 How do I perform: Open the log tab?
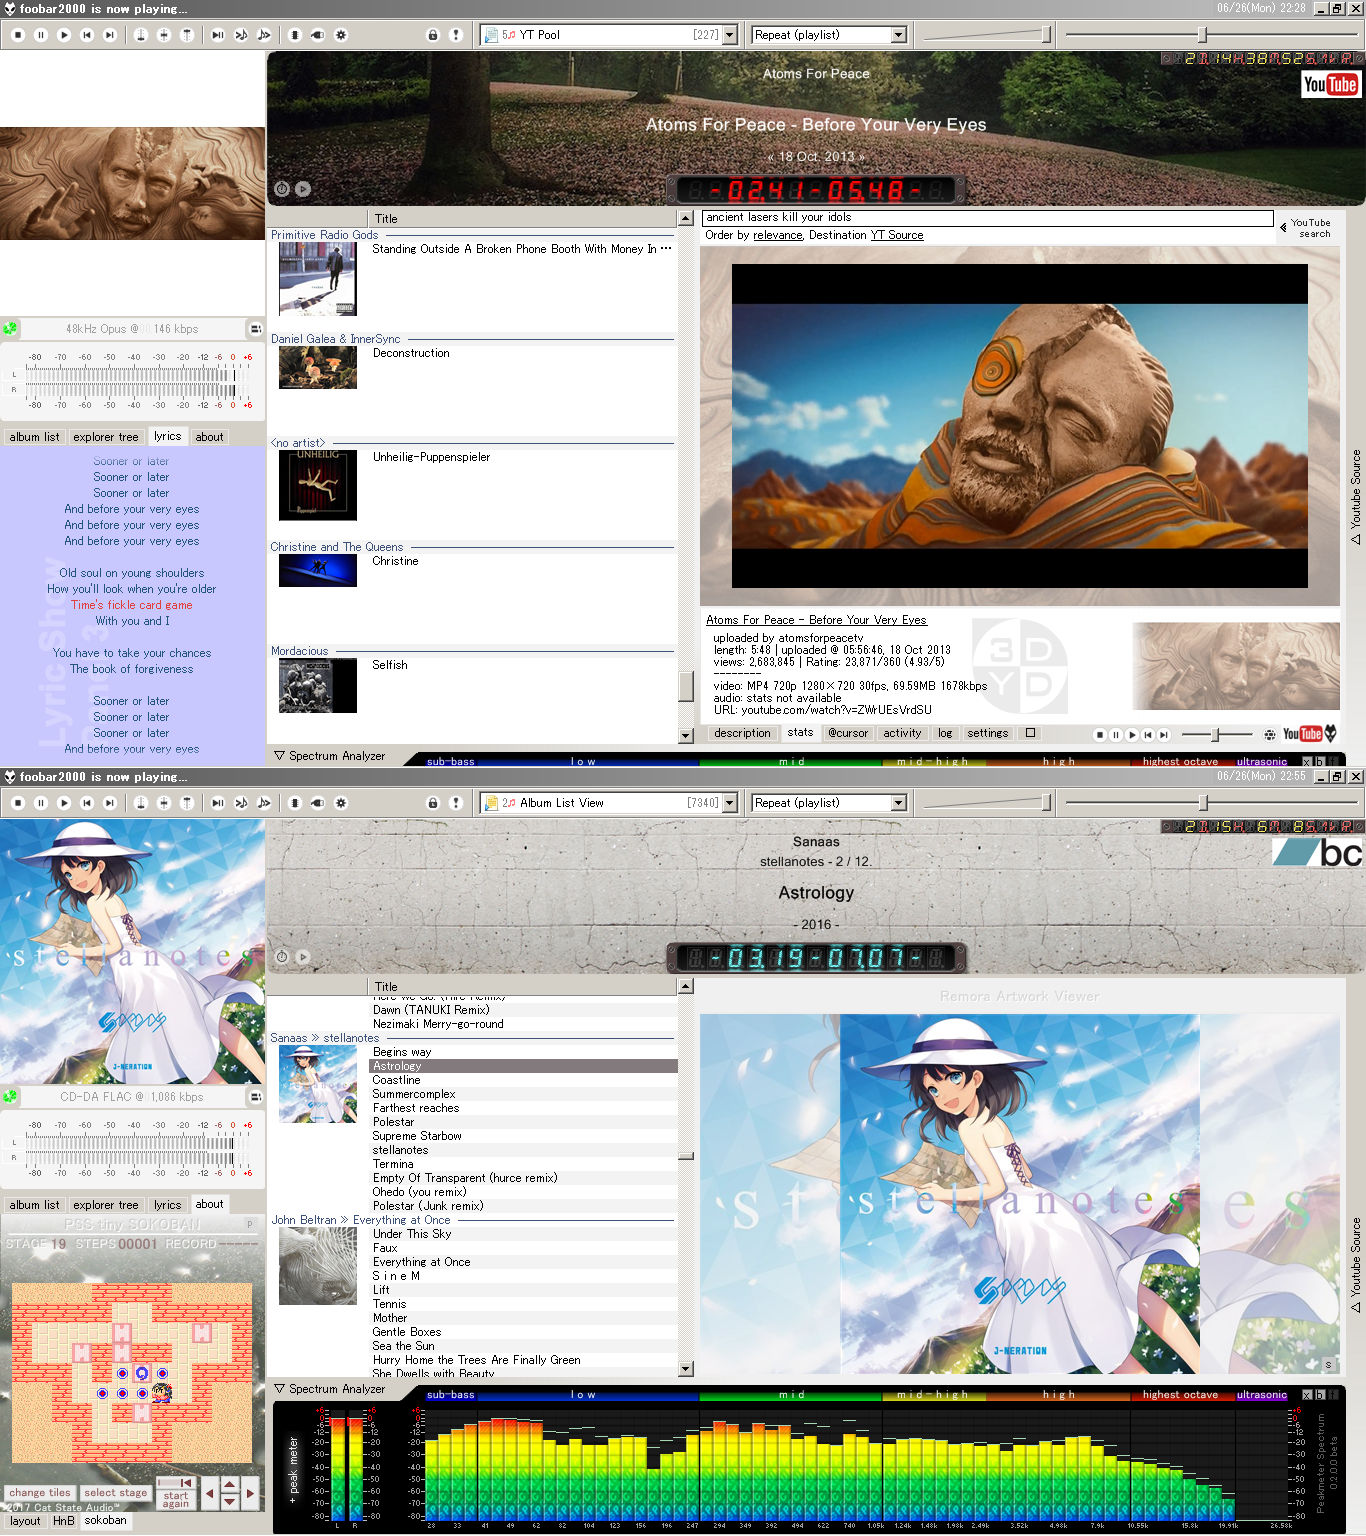[945, 733]
